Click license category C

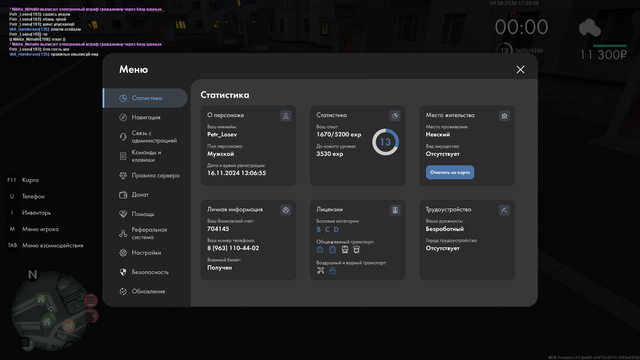pos(327,229)
